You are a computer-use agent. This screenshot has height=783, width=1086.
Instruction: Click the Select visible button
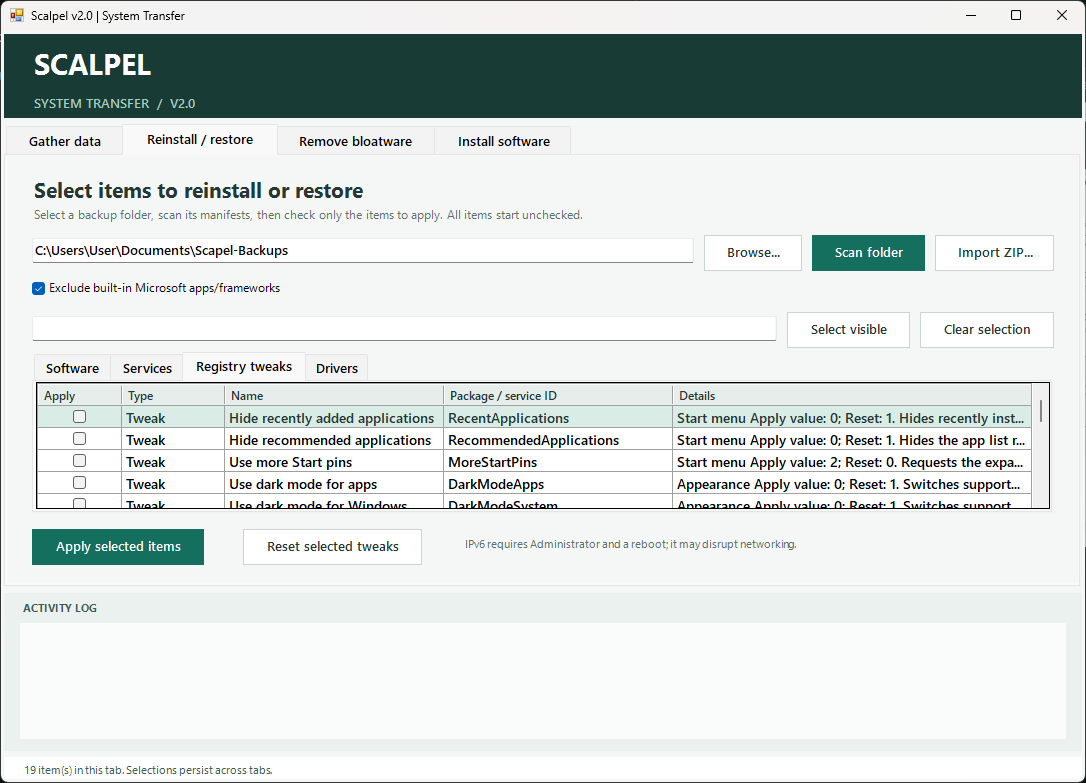tap(848, 330)
